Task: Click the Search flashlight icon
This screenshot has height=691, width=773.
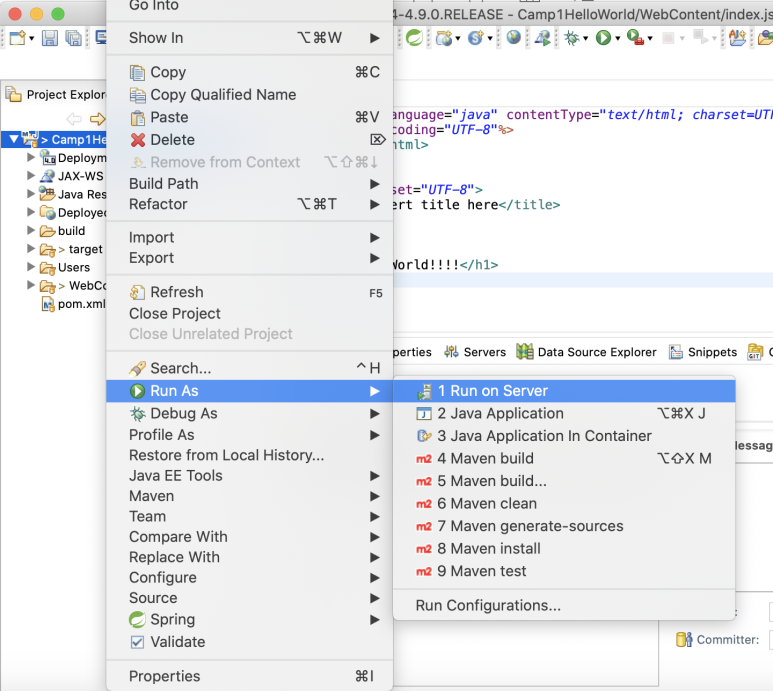Action: [x=138, y=368]
